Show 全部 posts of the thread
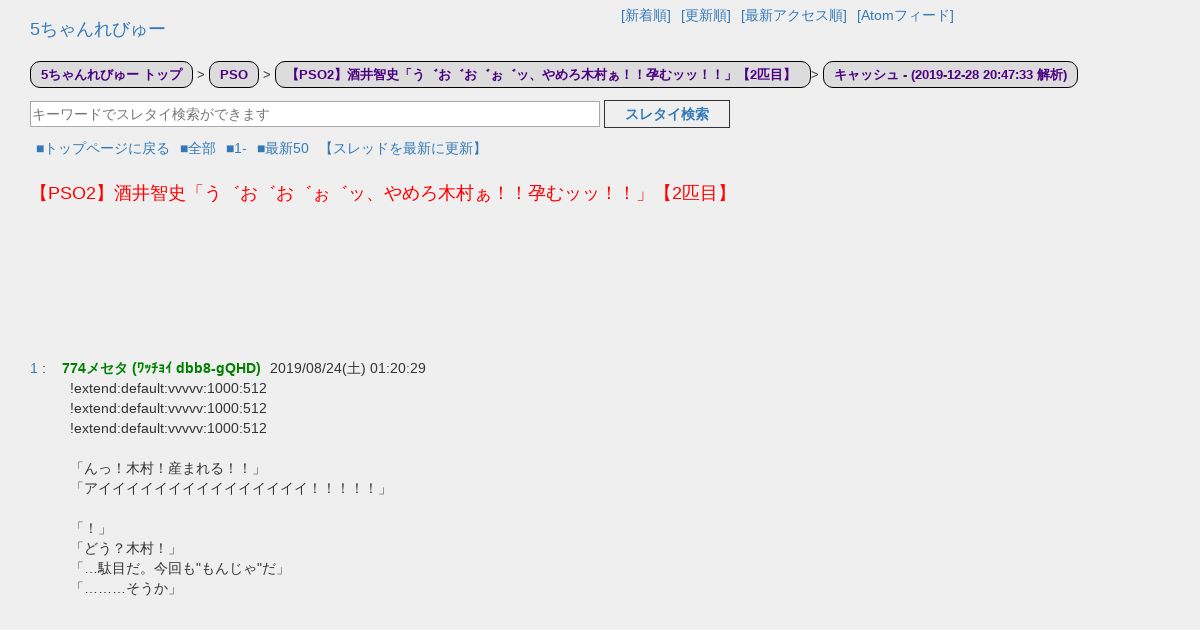 coord(198,148)
